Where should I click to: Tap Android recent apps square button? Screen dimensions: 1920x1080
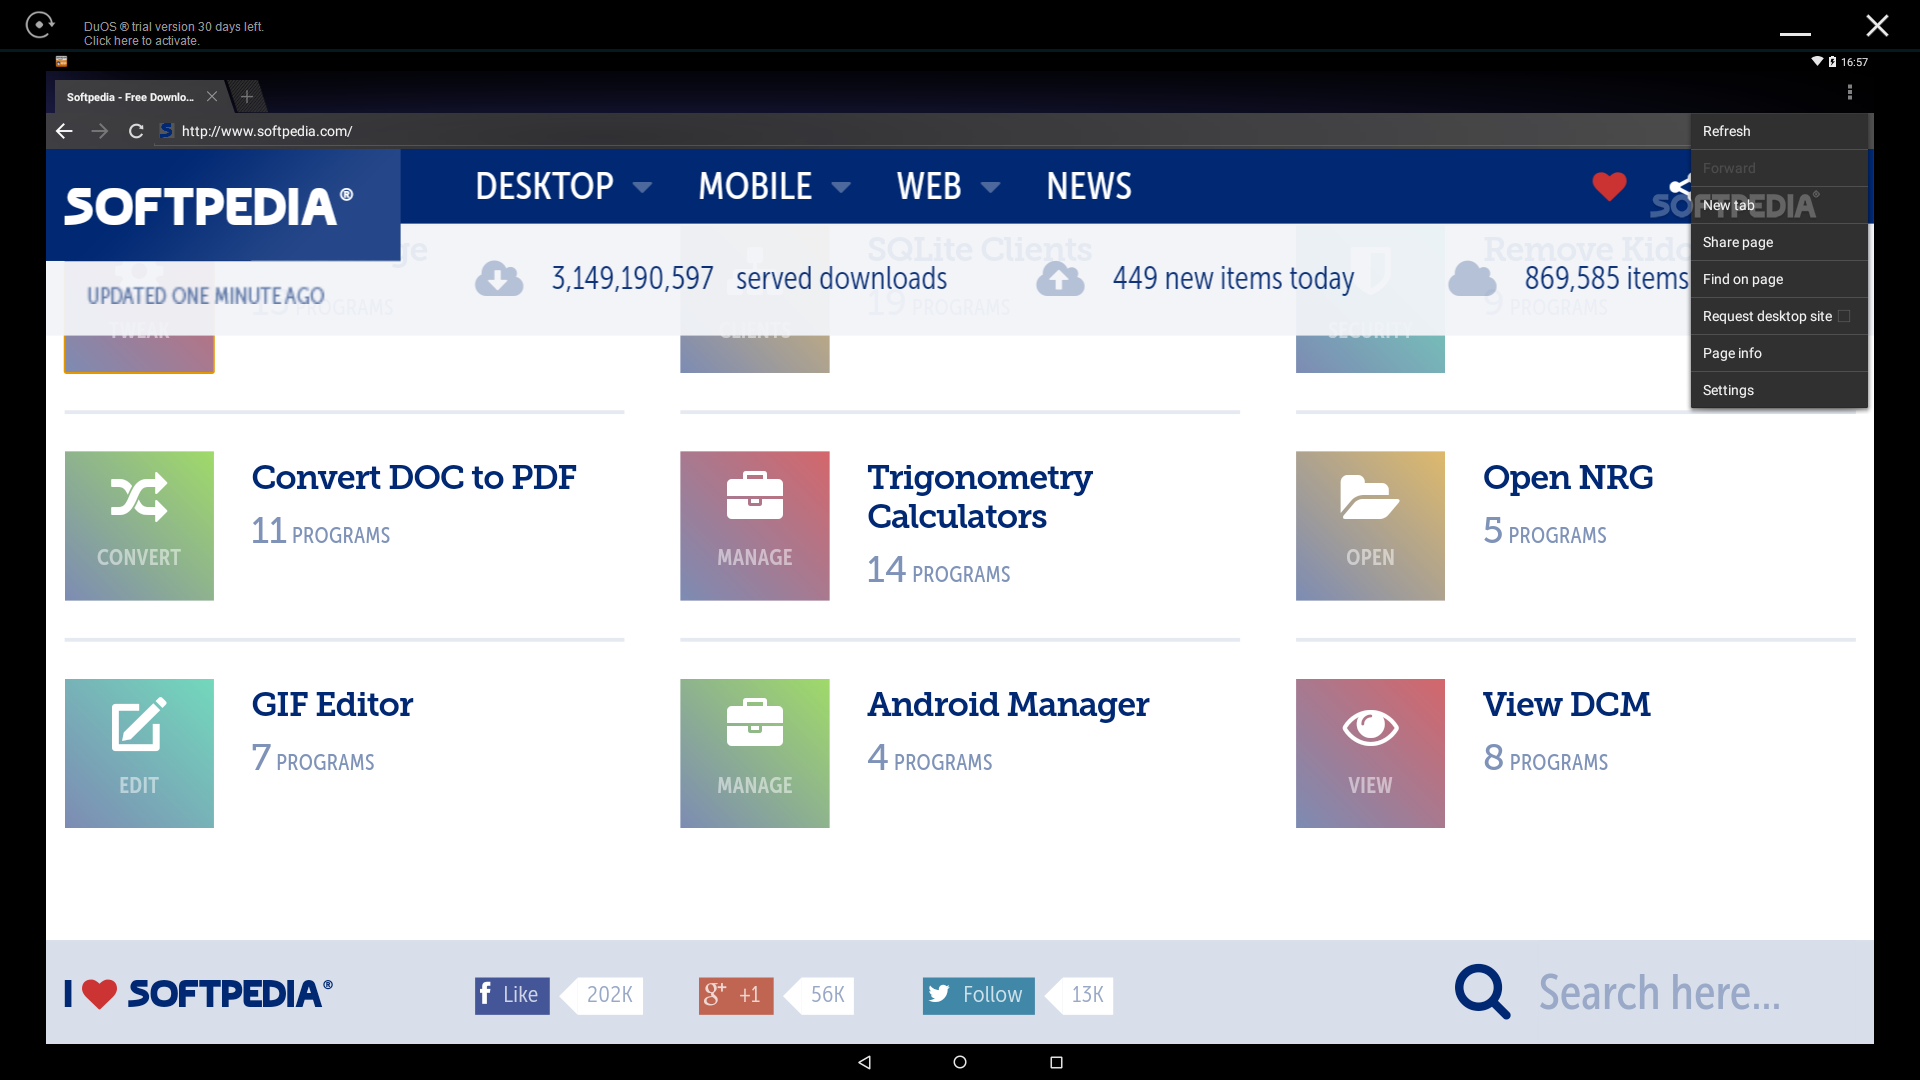[1056, 1062]
